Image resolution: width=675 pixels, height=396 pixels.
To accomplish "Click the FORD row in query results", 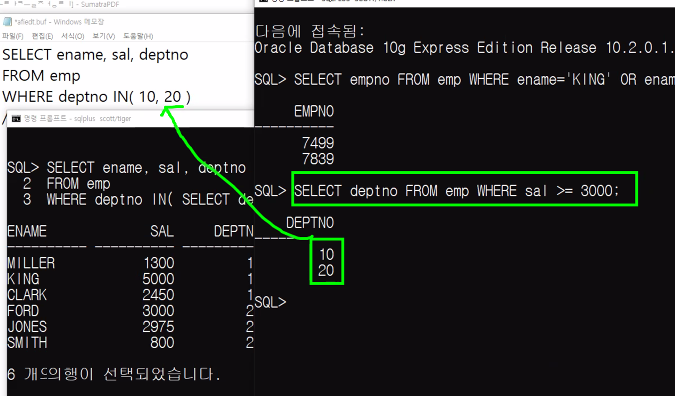I will coord(130,311).
